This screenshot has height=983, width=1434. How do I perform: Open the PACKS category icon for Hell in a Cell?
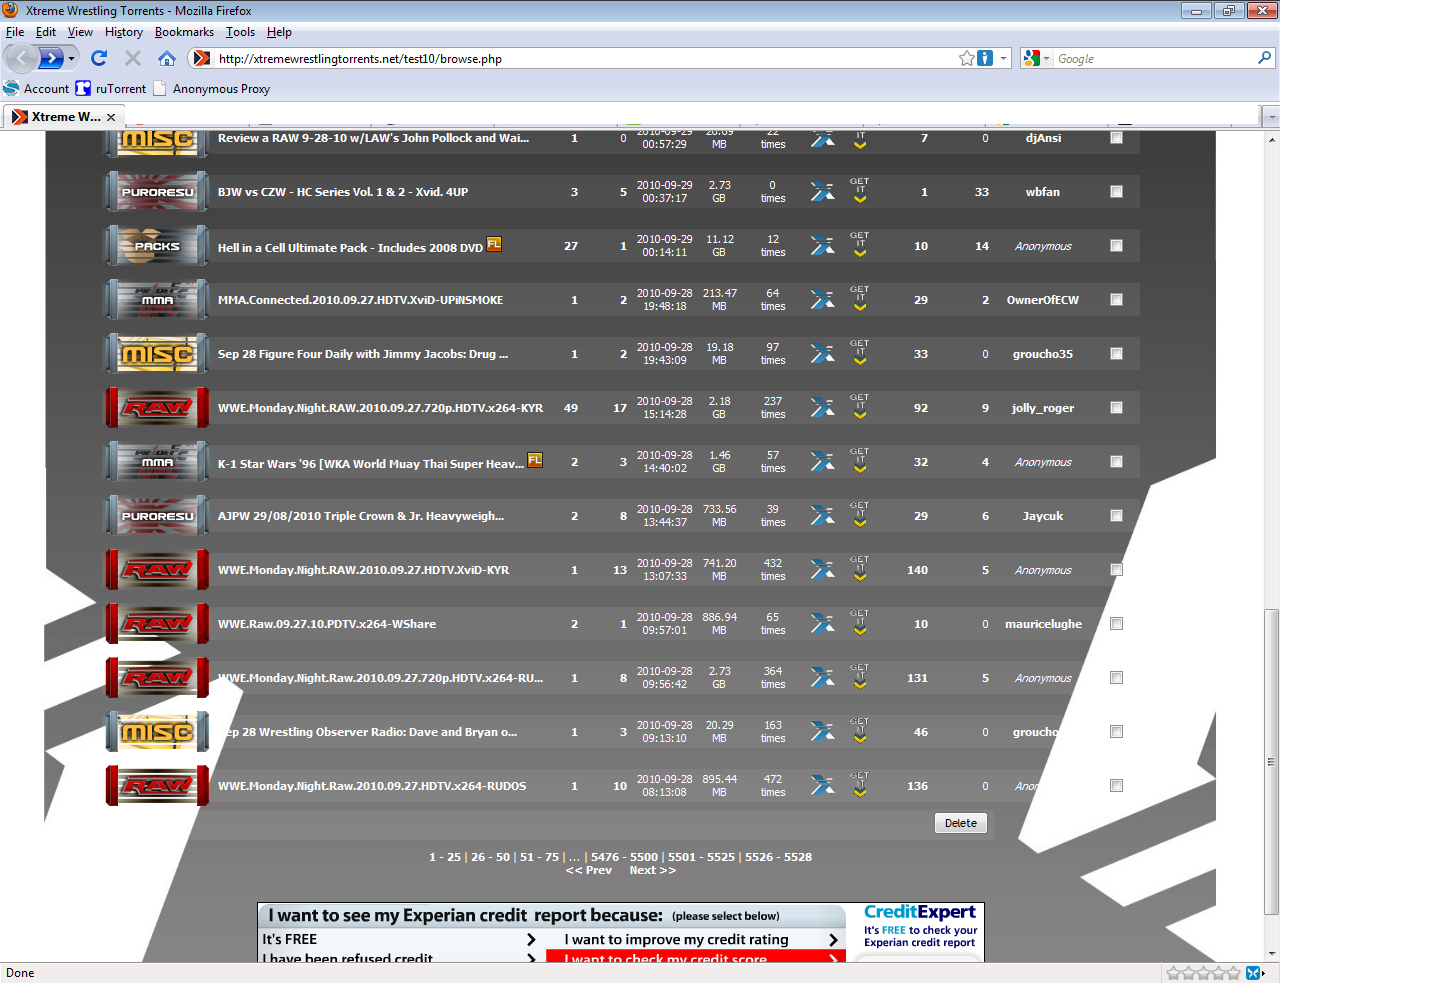157,246
